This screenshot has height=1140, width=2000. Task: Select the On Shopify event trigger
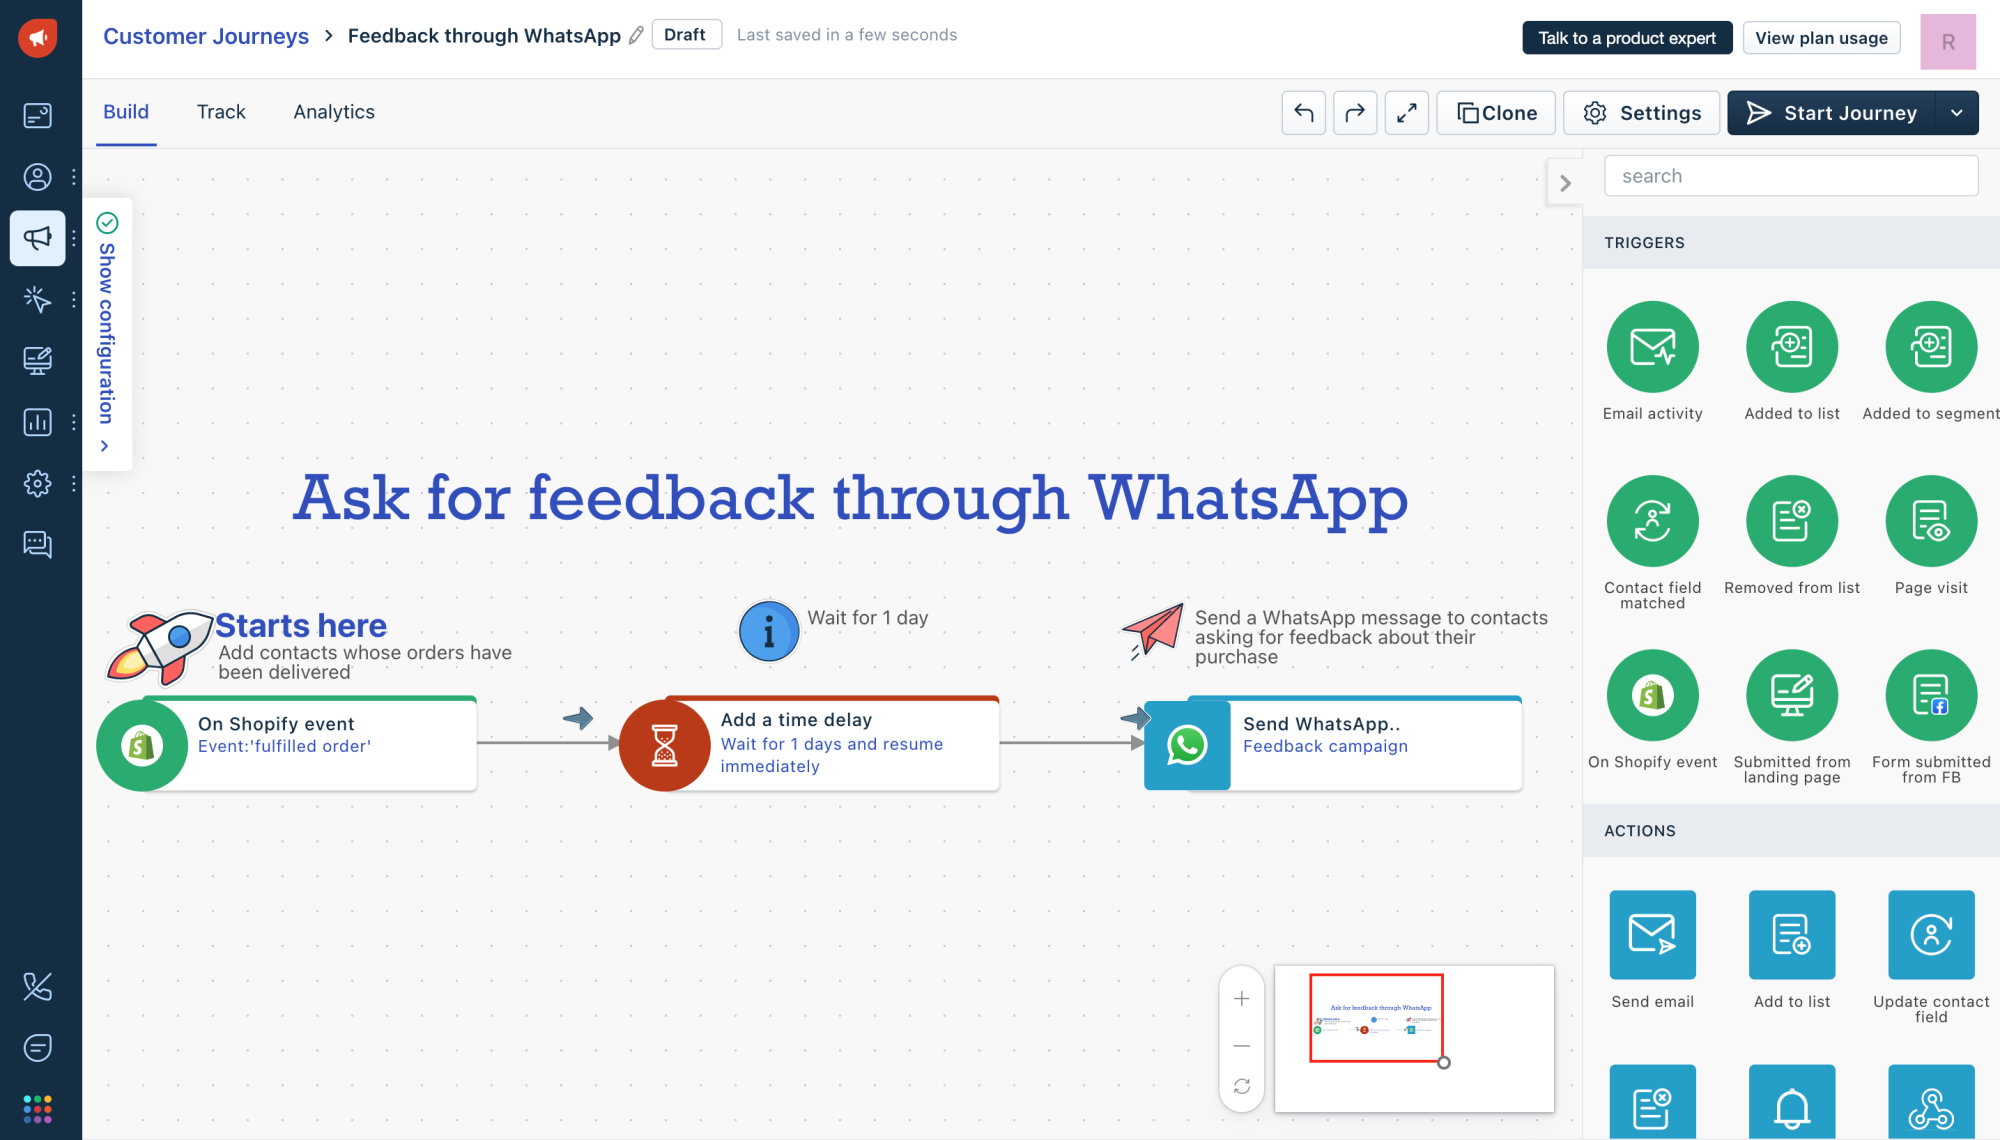coord(1651,694)
